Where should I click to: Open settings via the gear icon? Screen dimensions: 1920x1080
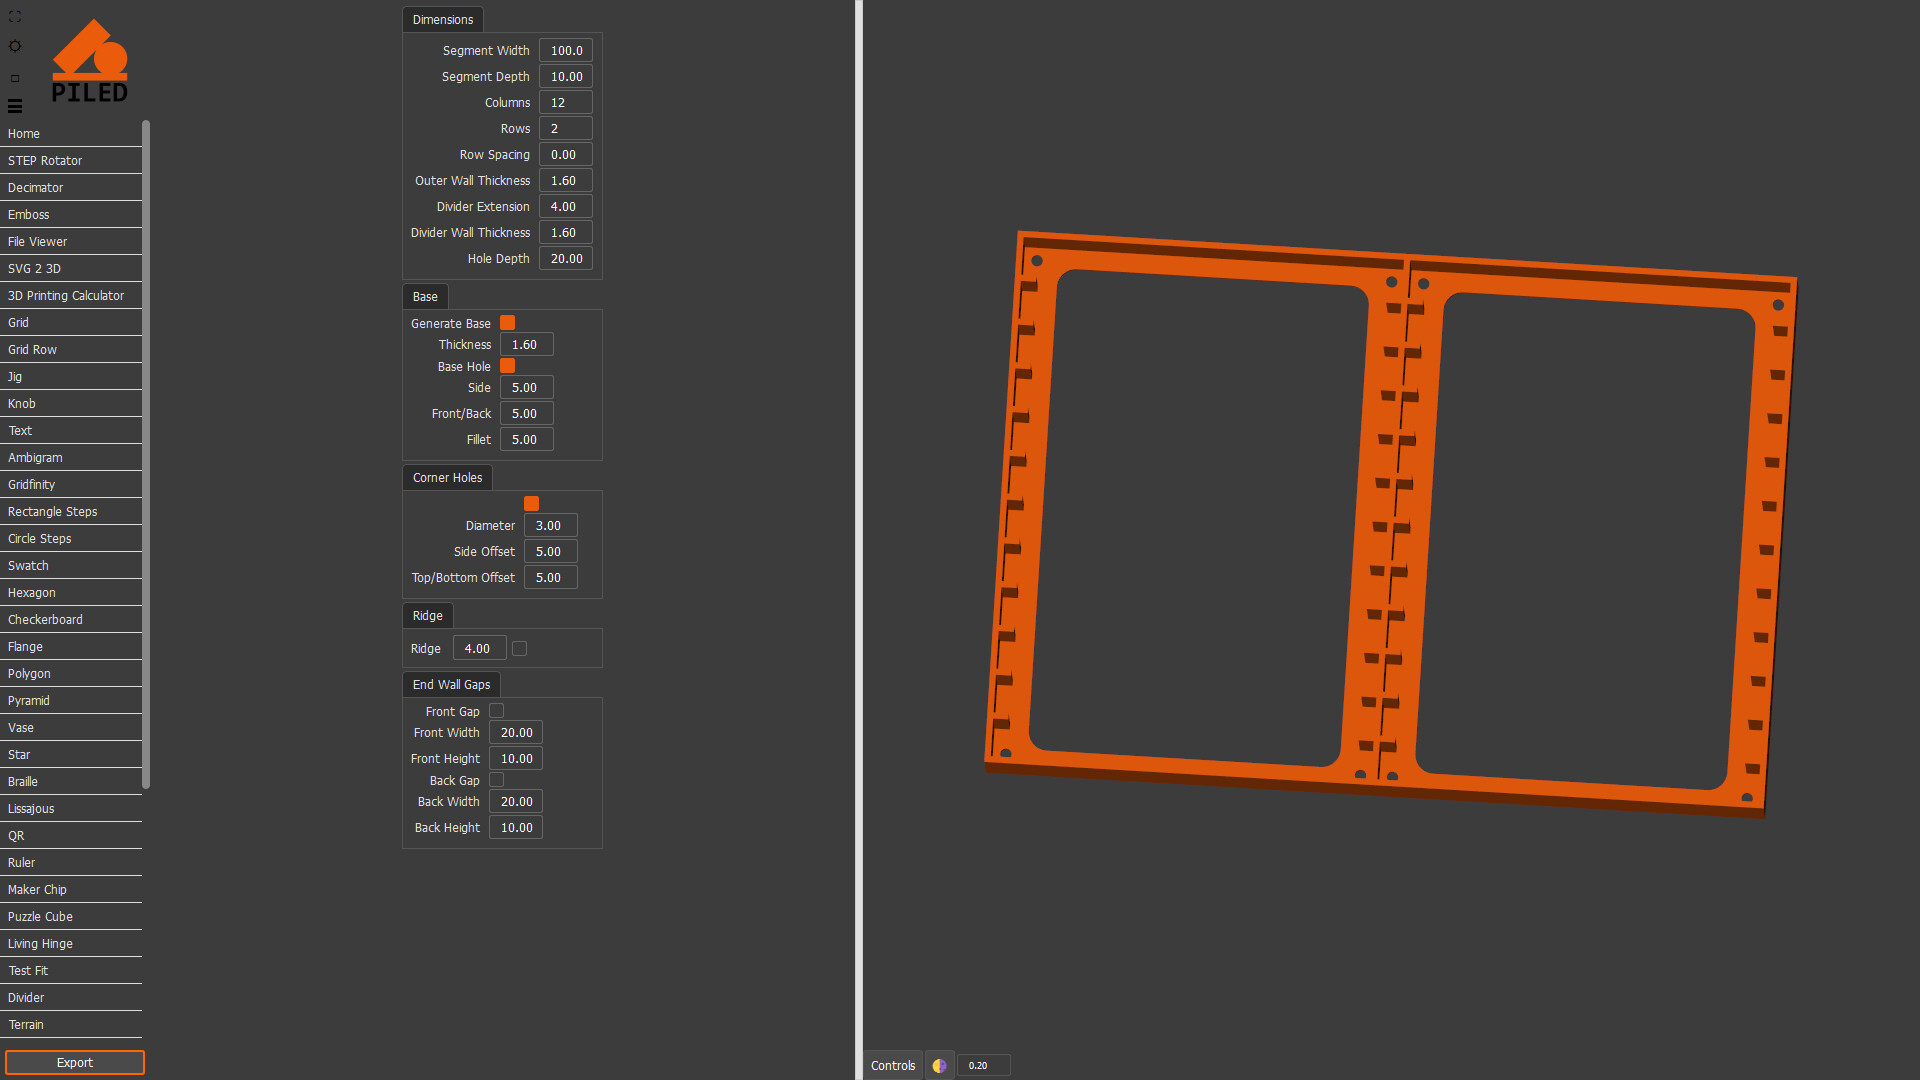point(15,46)
